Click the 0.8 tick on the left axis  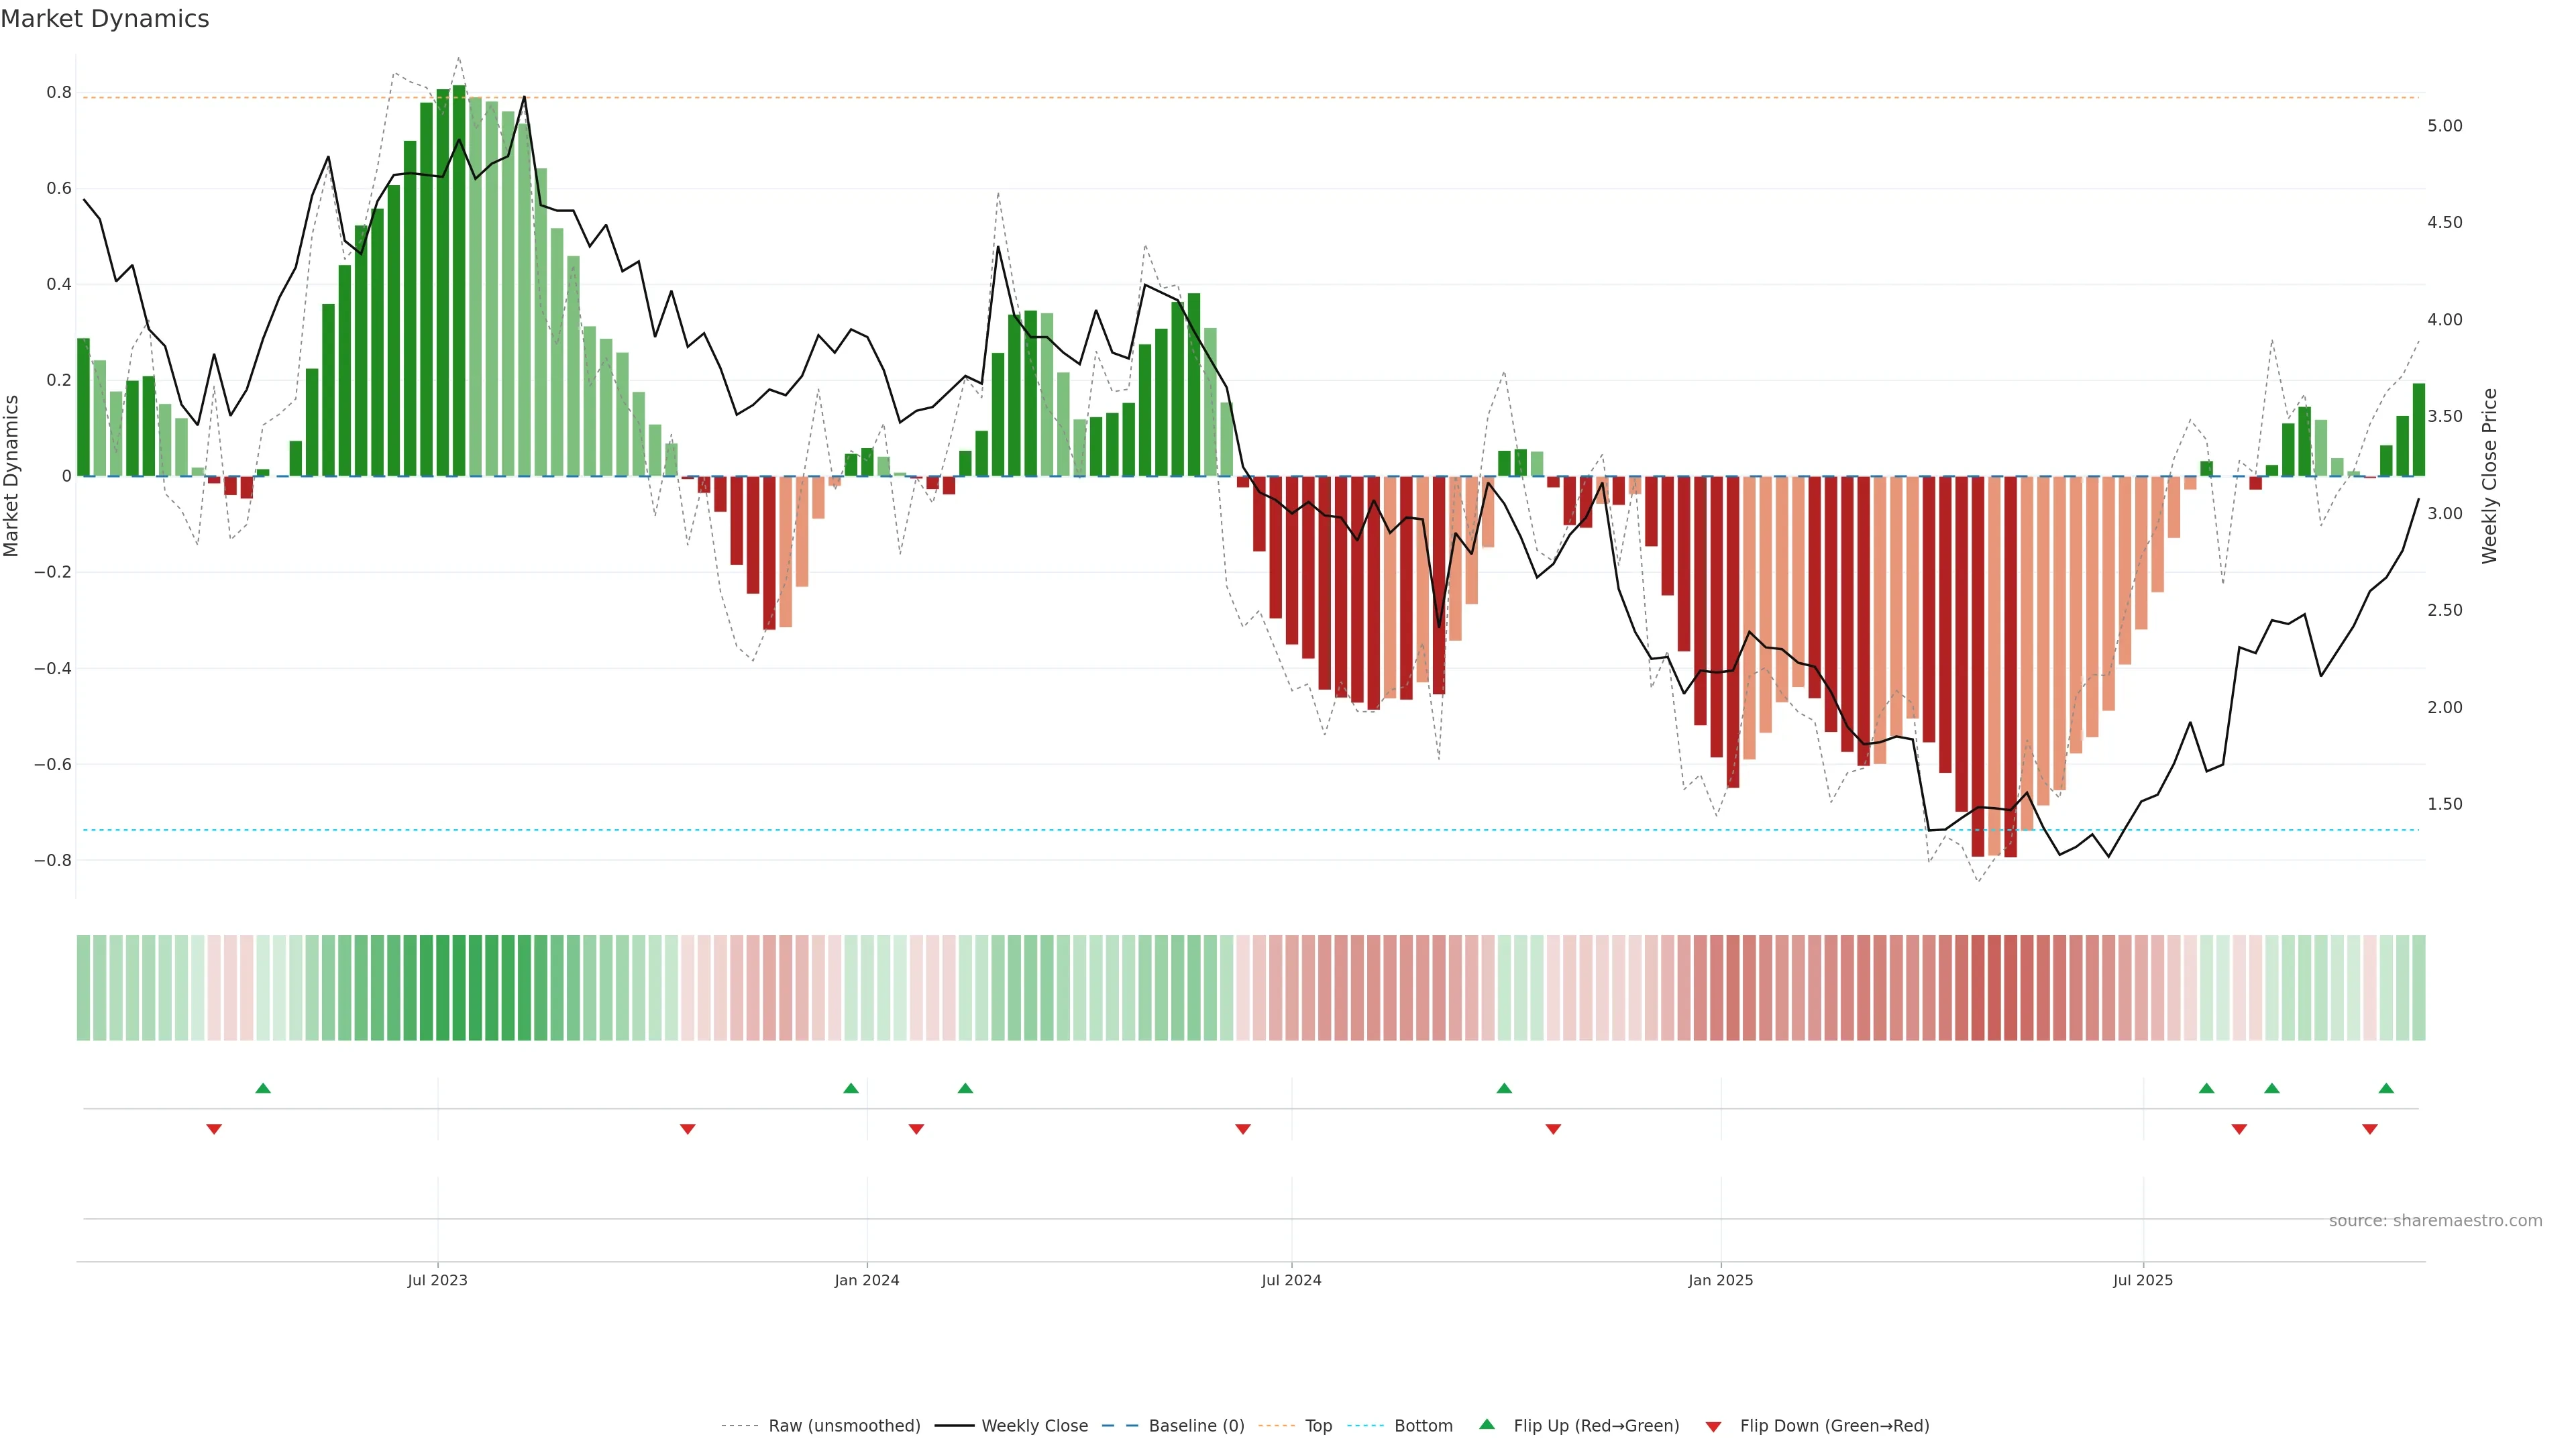coord(59,92)
